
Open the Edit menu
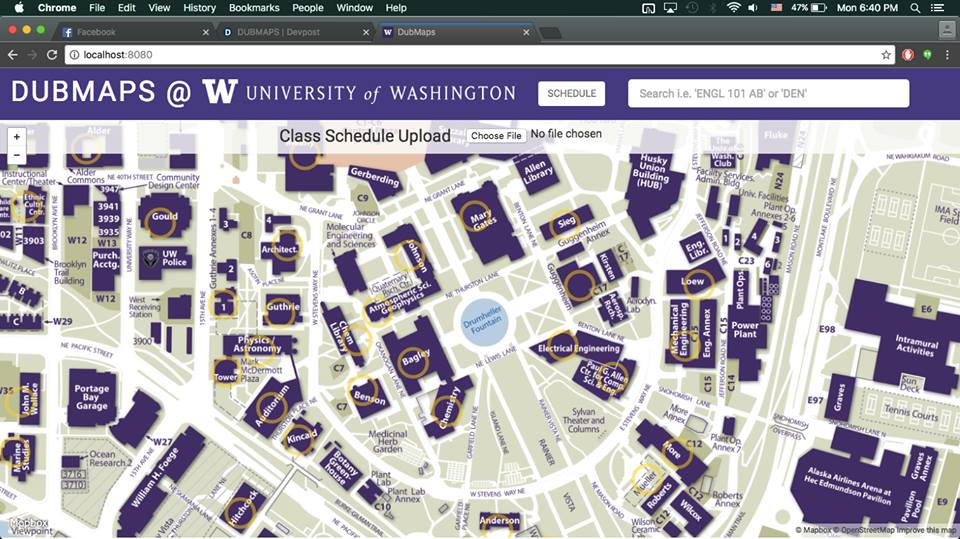click(x=127, y=8)
